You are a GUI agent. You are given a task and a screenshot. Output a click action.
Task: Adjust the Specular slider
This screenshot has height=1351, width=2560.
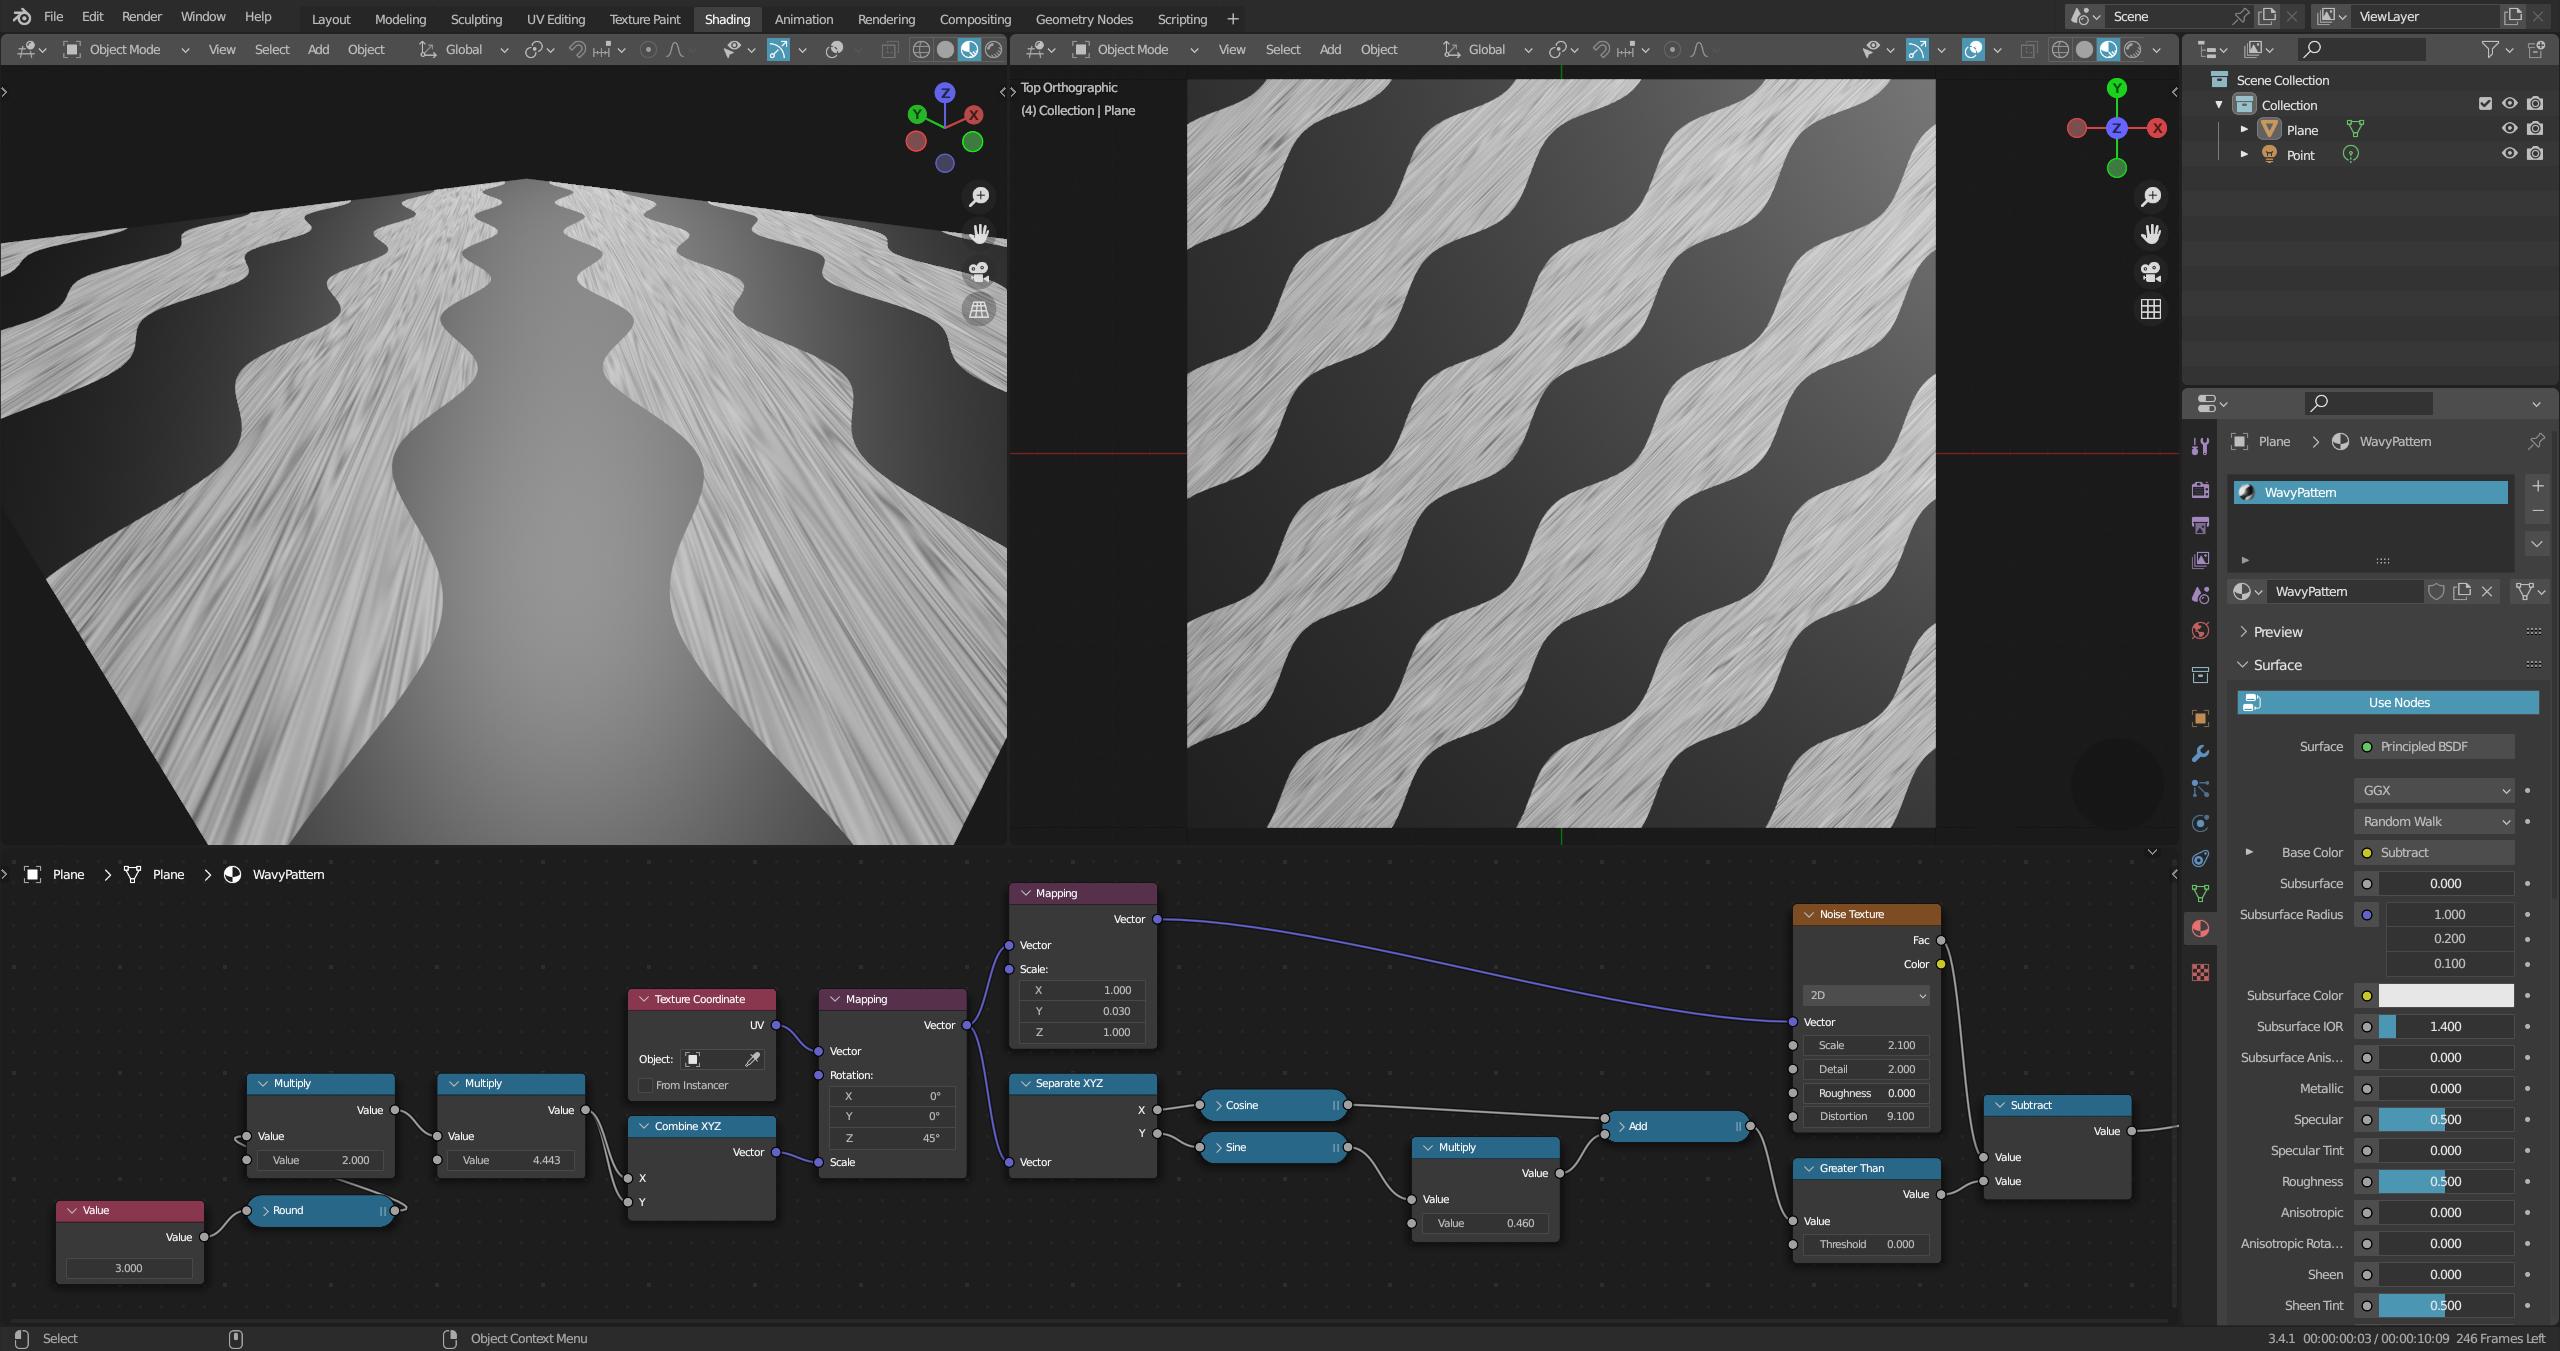tap(2445, 1119)
